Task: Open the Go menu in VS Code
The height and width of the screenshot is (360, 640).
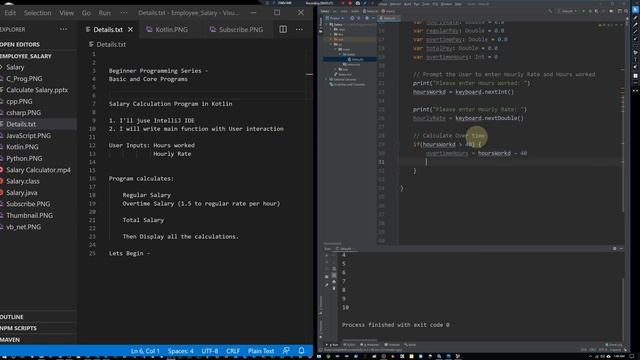Action: (86, 13)
